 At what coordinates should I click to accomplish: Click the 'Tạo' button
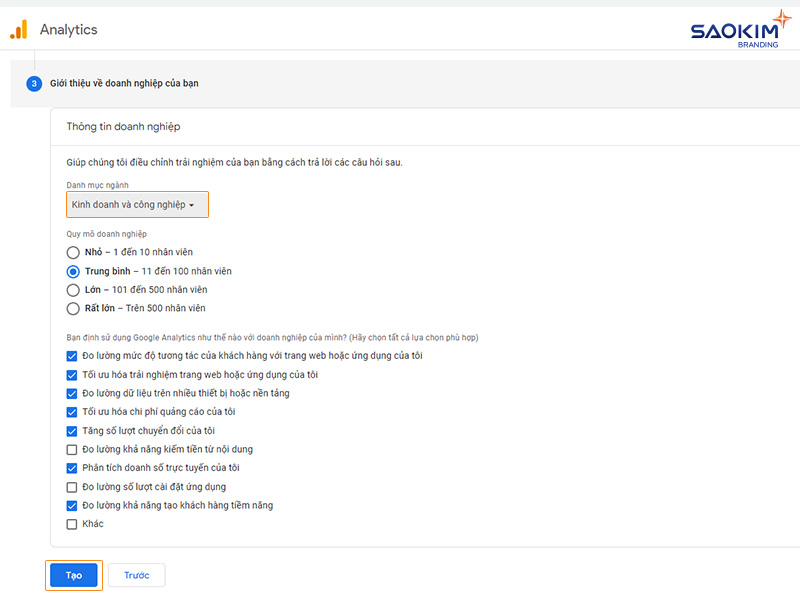[x=73, y=575]
